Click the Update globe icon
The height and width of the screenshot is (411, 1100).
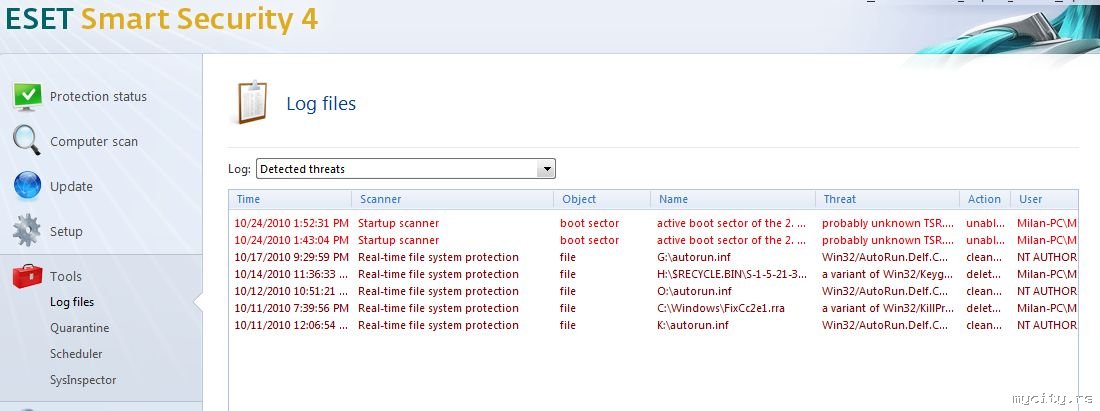(27, 186)
